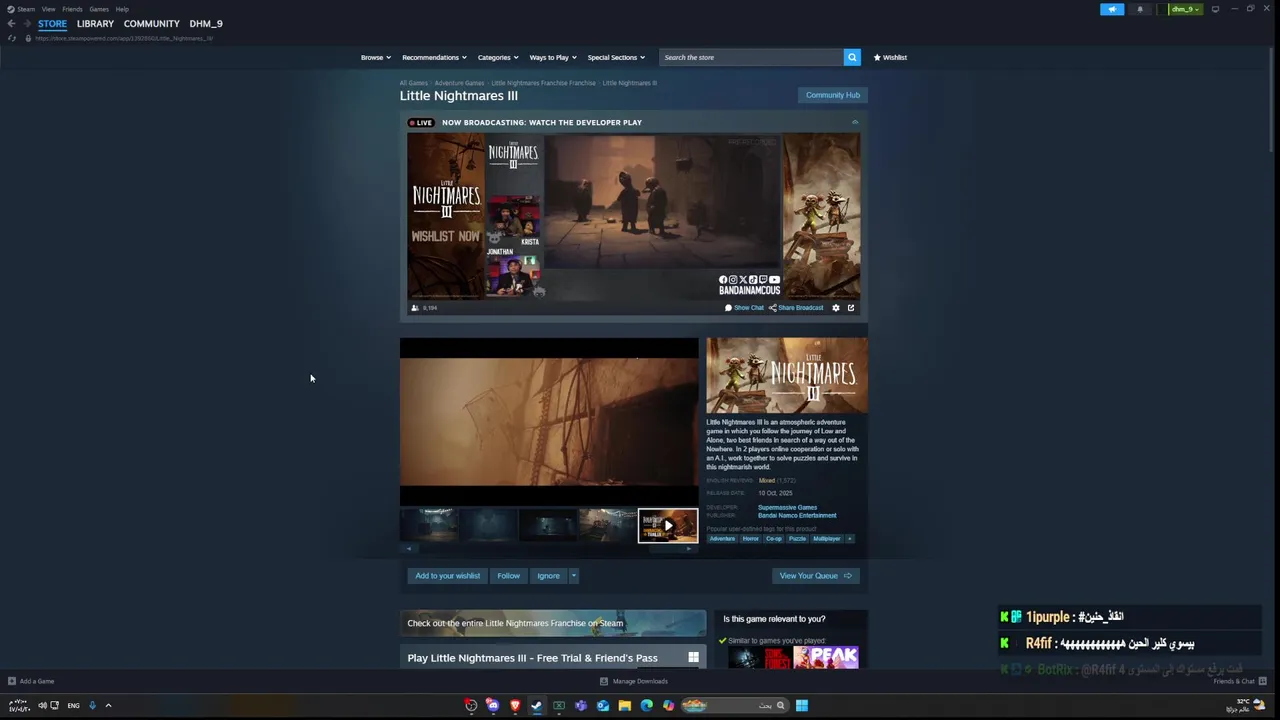Select the Puzzle tag
This screenshot has width=1280, height=720.
[797, 539]
